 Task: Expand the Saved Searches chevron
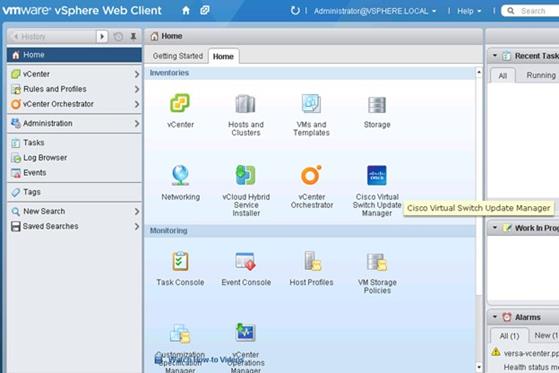(137, 226)
